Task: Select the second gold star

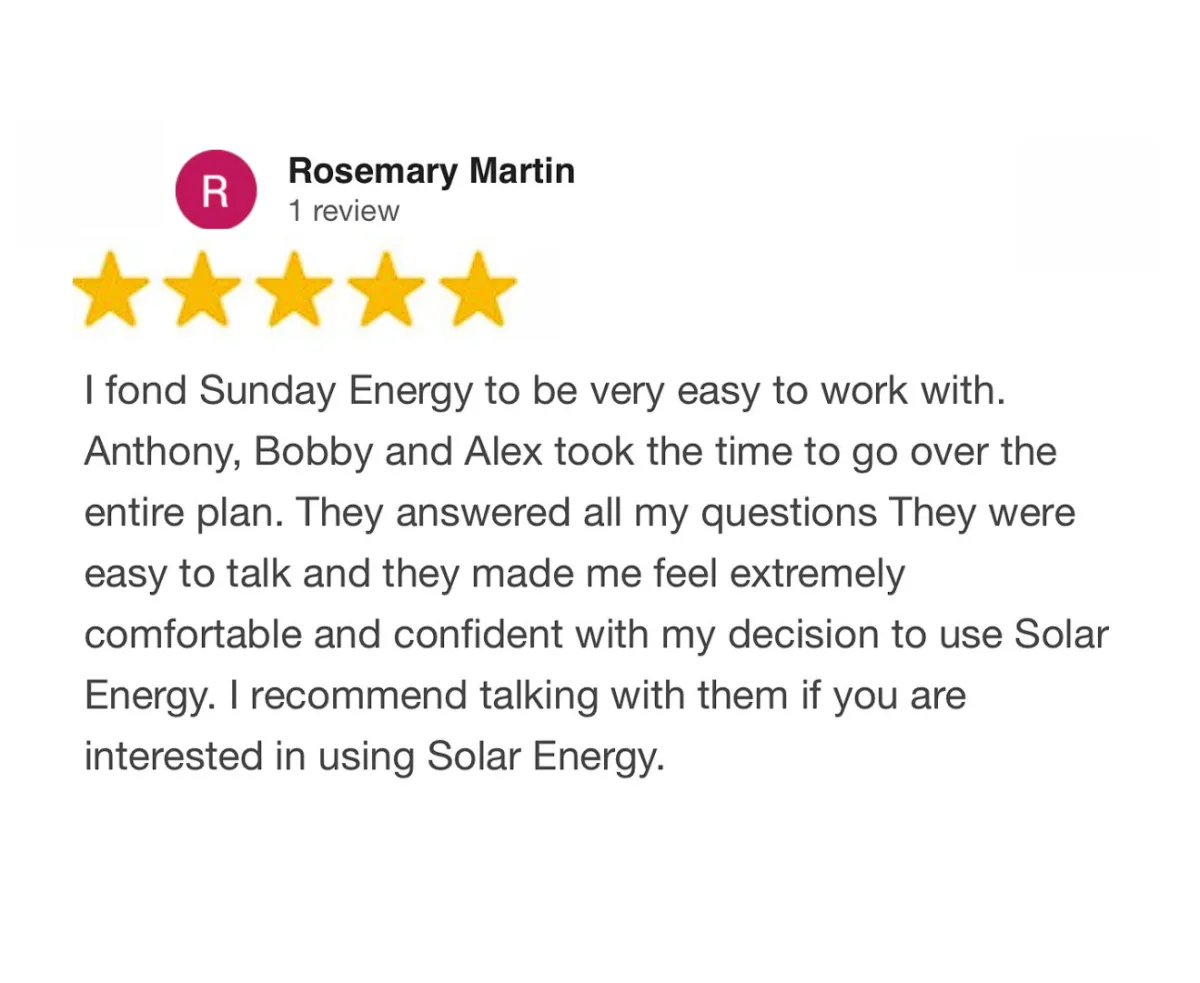Action: (203, 288)
